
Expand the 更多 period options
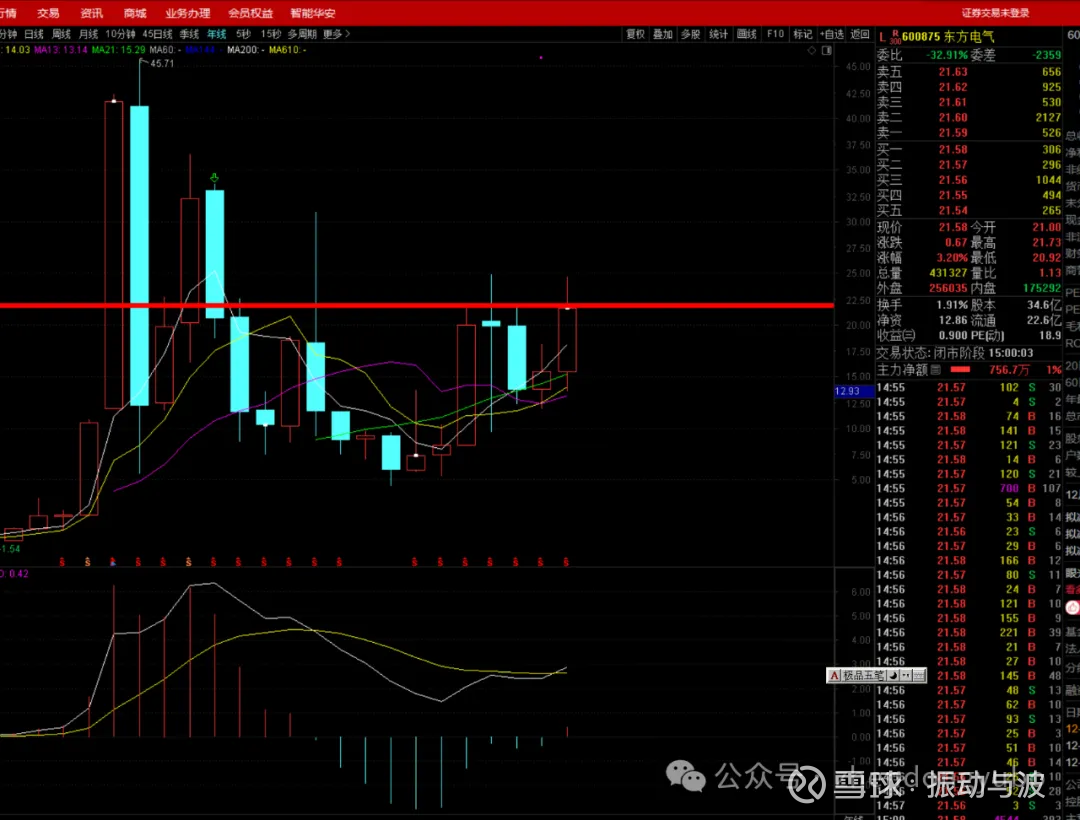click(x=334, y=34)
